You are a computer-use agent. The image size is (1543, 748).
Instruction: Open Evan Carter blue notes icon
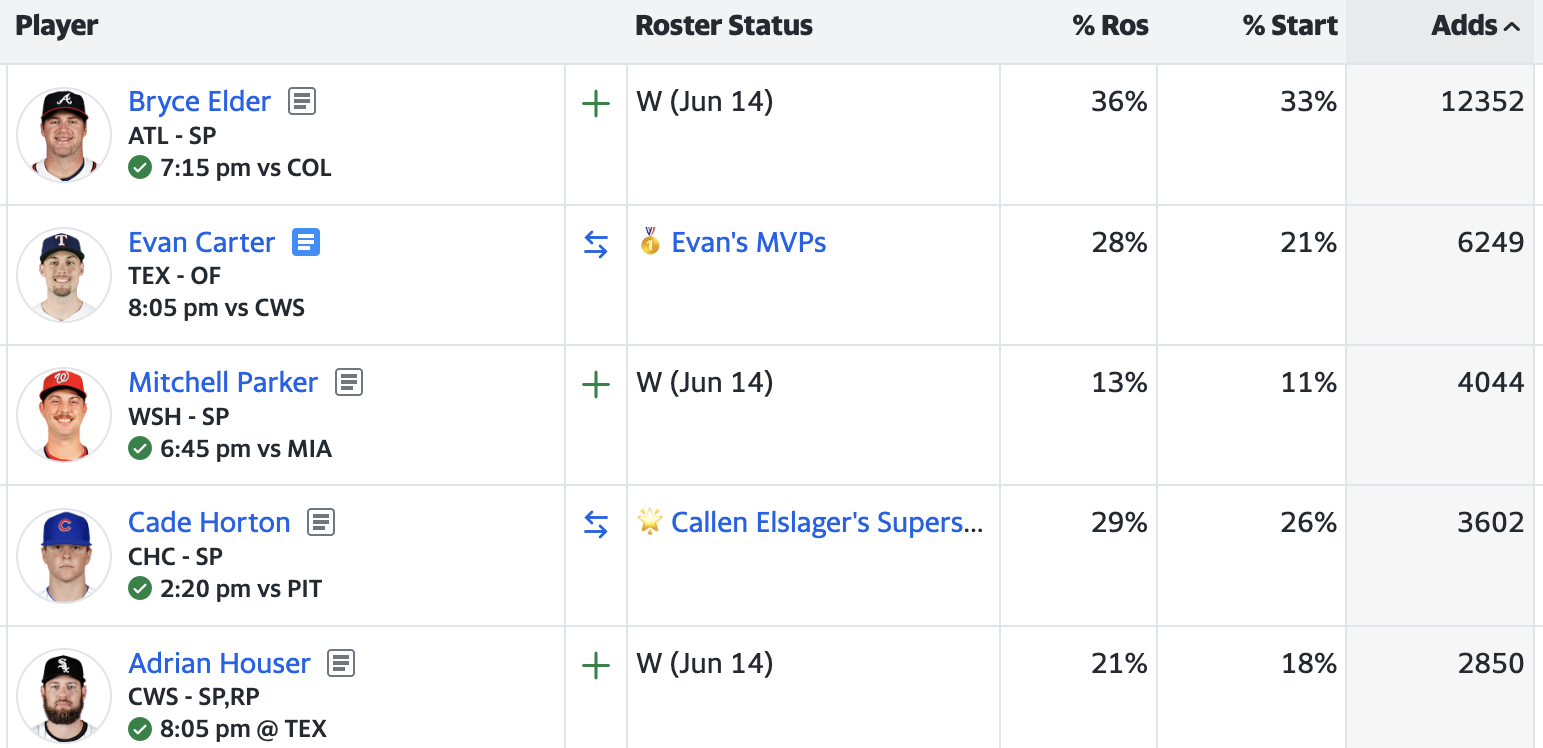[x=306, y=242]
